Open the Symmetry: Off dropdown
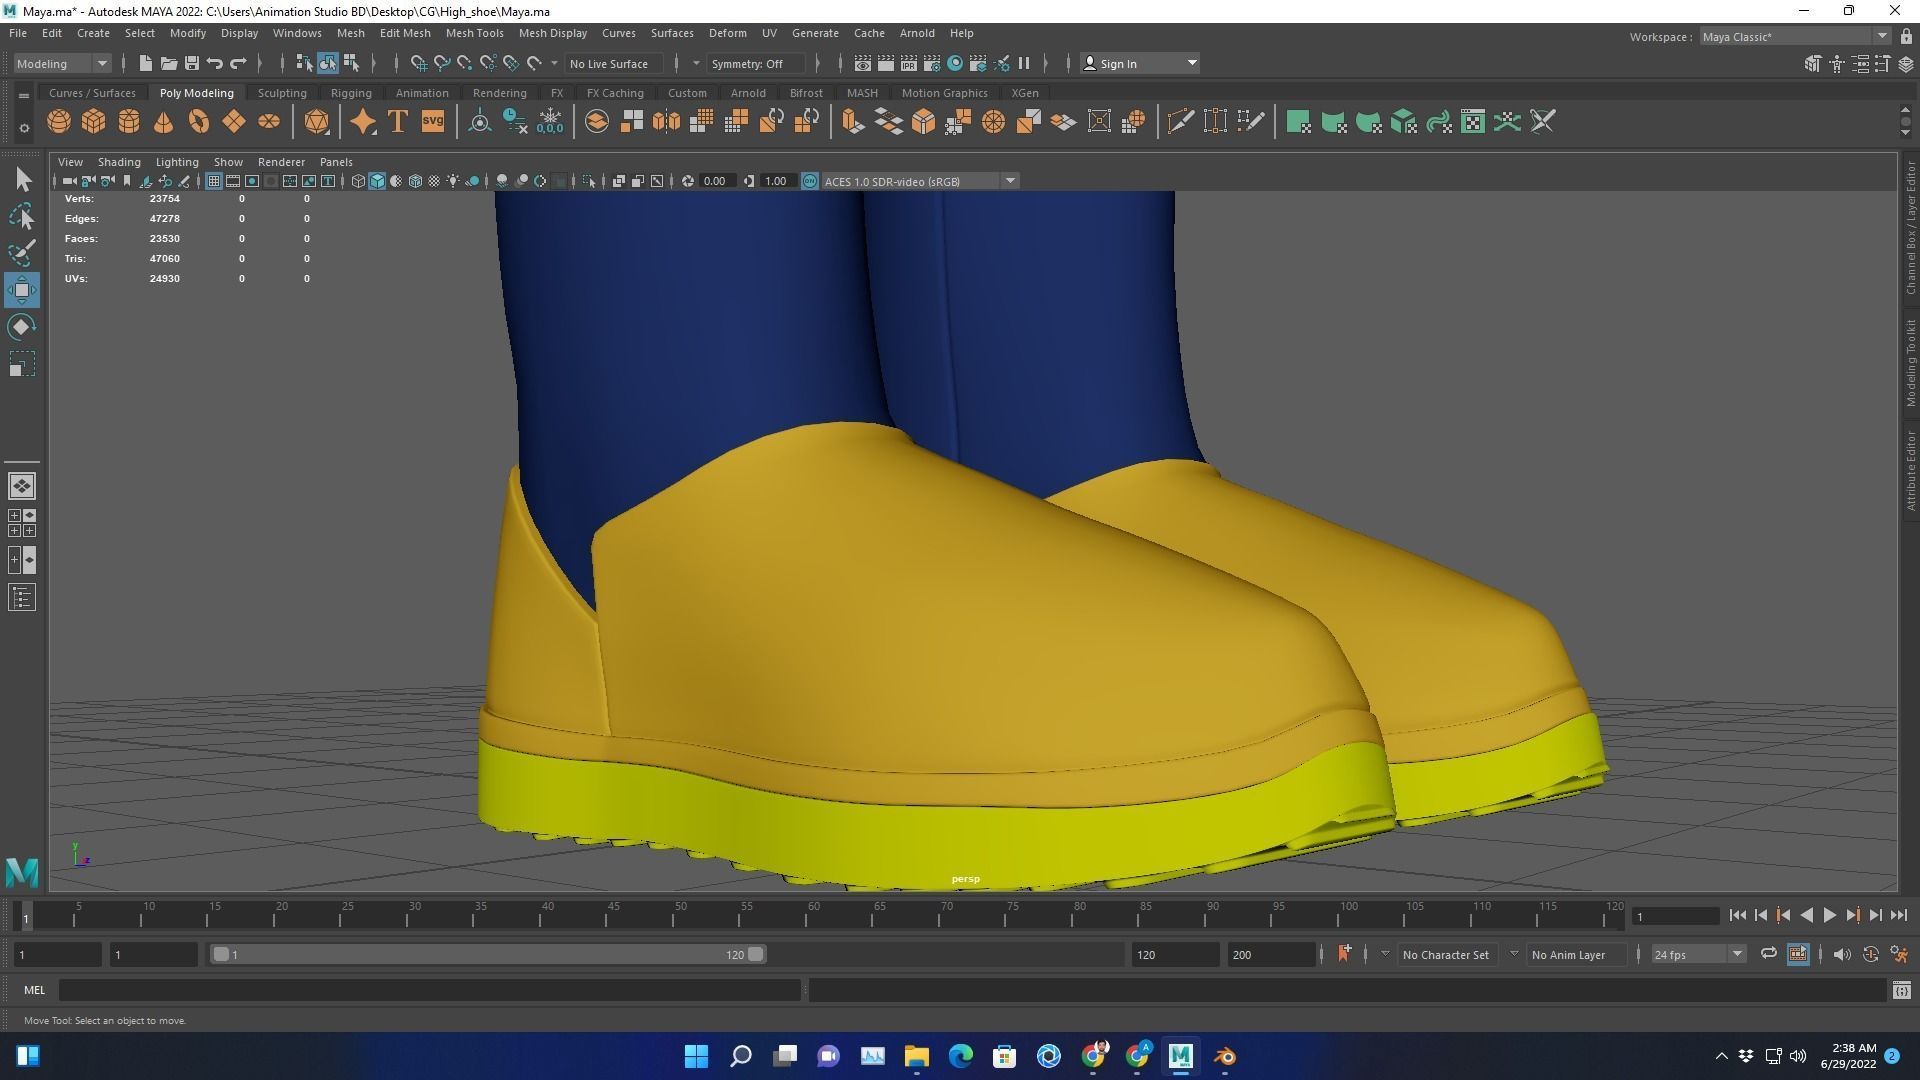The height and width of the screenshot is (1080, 1920). click(756, 63)
